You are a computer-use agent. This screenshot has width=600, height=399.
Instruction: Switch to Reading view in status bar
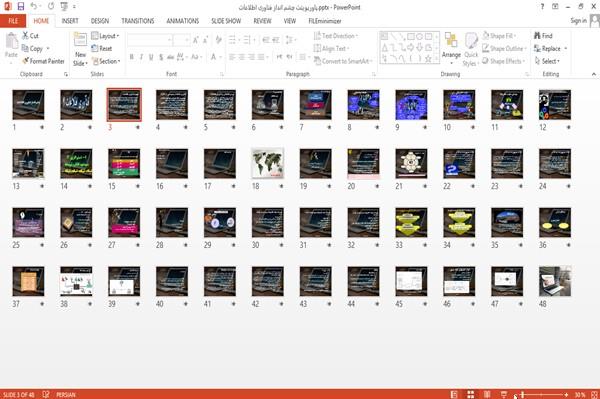coord(487,394)
